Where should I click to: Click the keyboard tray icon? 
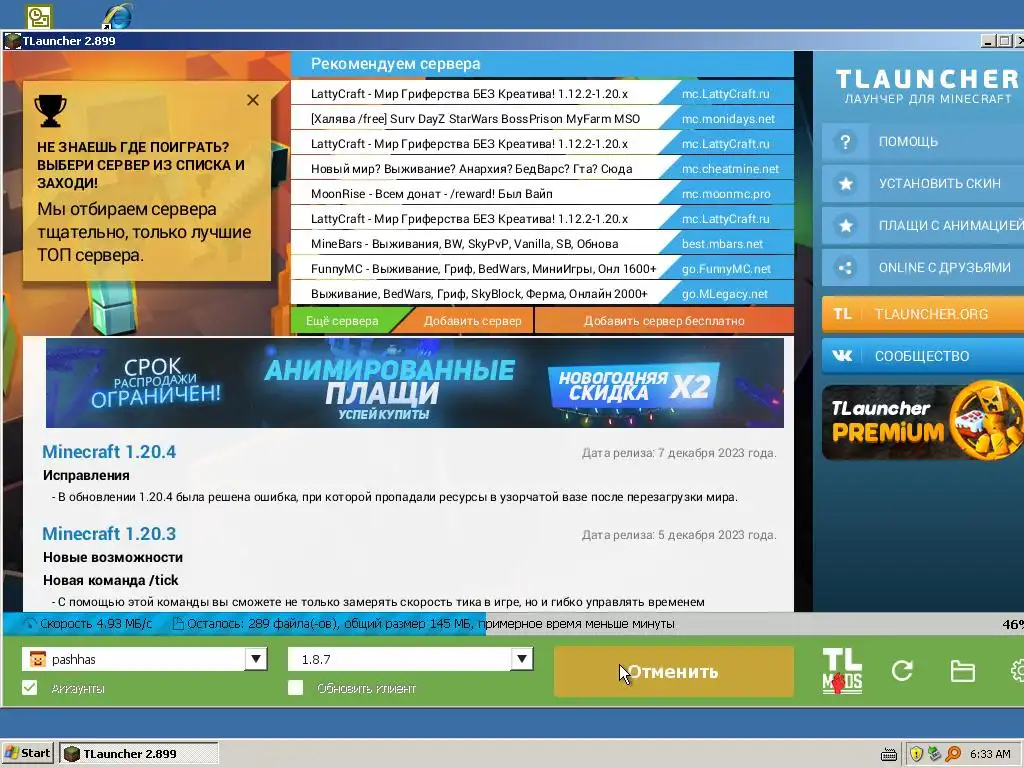coord(889,754)
